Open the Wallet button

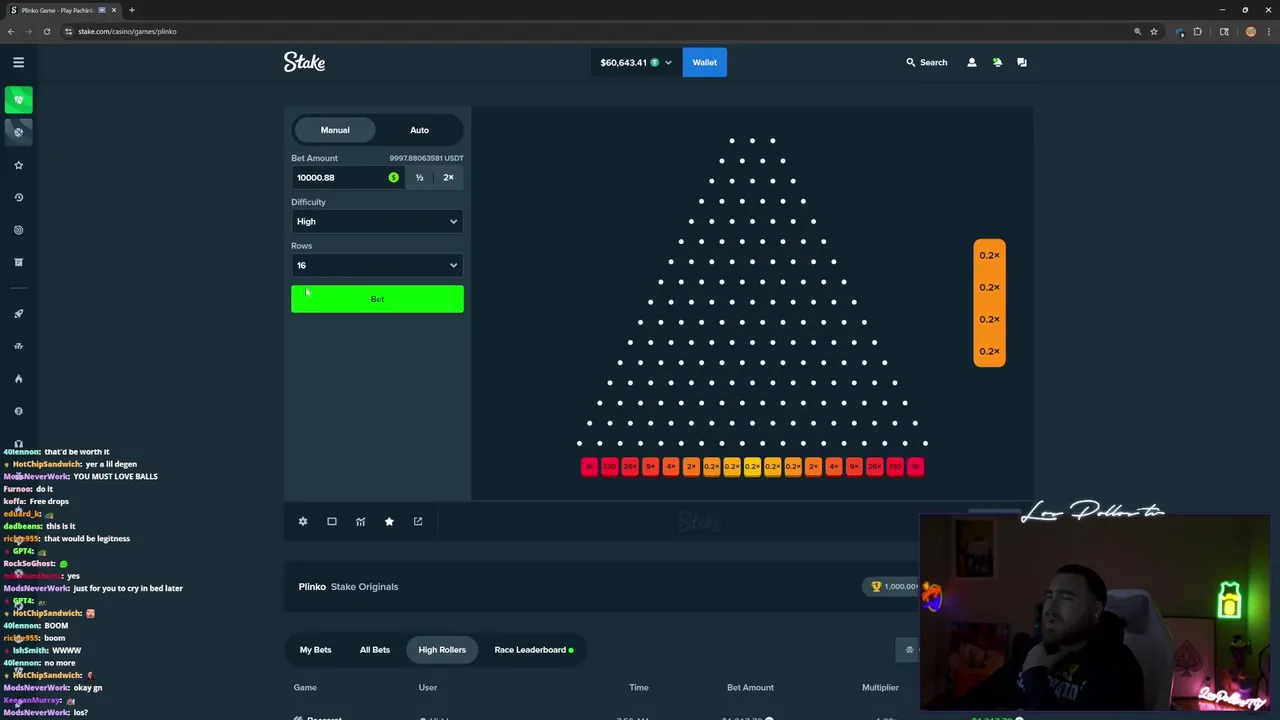(705, 62)
